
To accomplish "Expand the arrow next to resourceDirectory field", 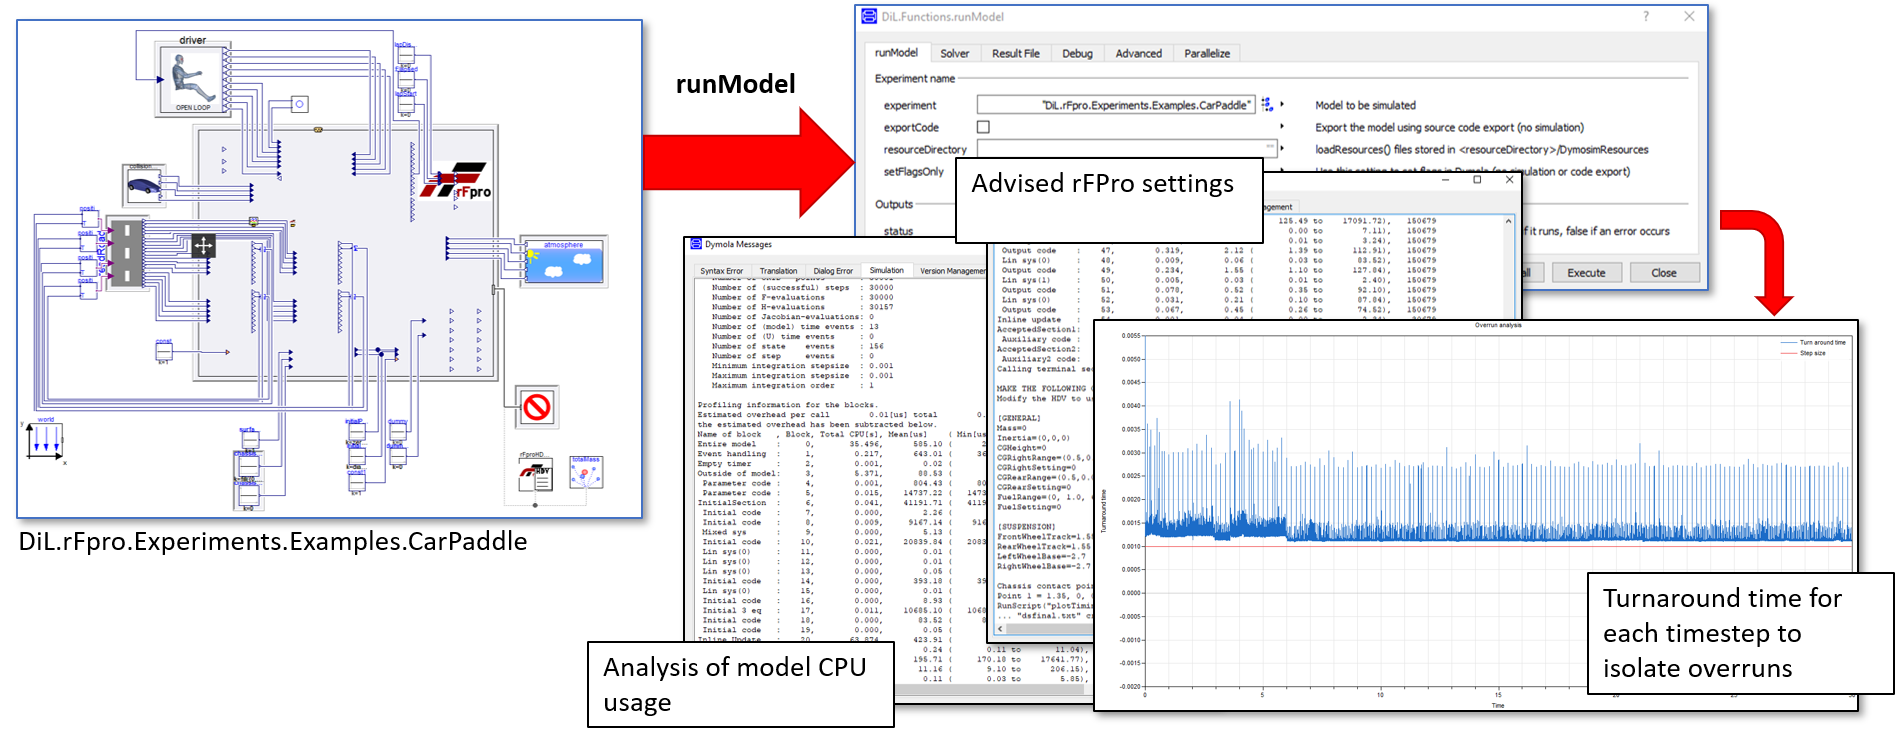I will [1282, 149].
